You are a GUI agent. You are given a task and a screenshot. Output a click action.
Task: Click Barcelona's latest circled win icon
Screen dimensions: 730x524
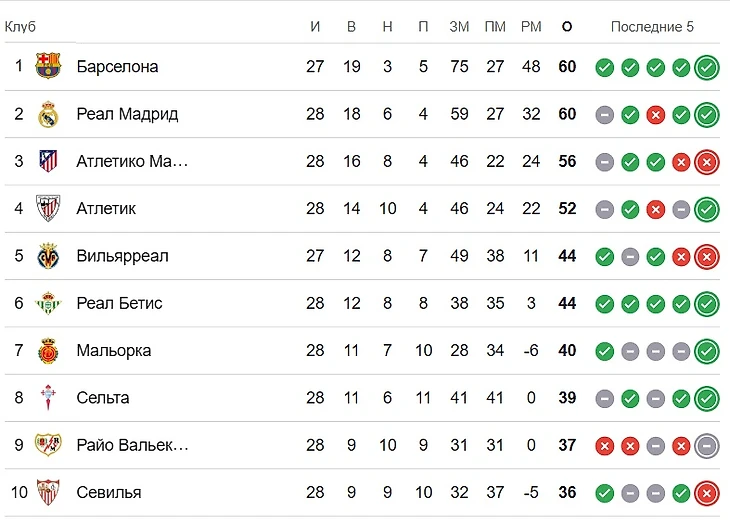(x=707, y=68)
